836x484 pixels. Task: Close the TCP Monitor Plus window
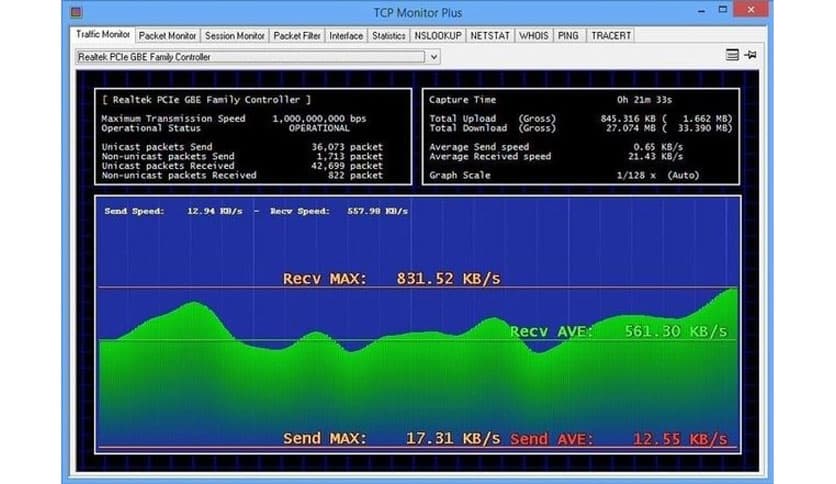pyautogui.click(x=751, y=9)
